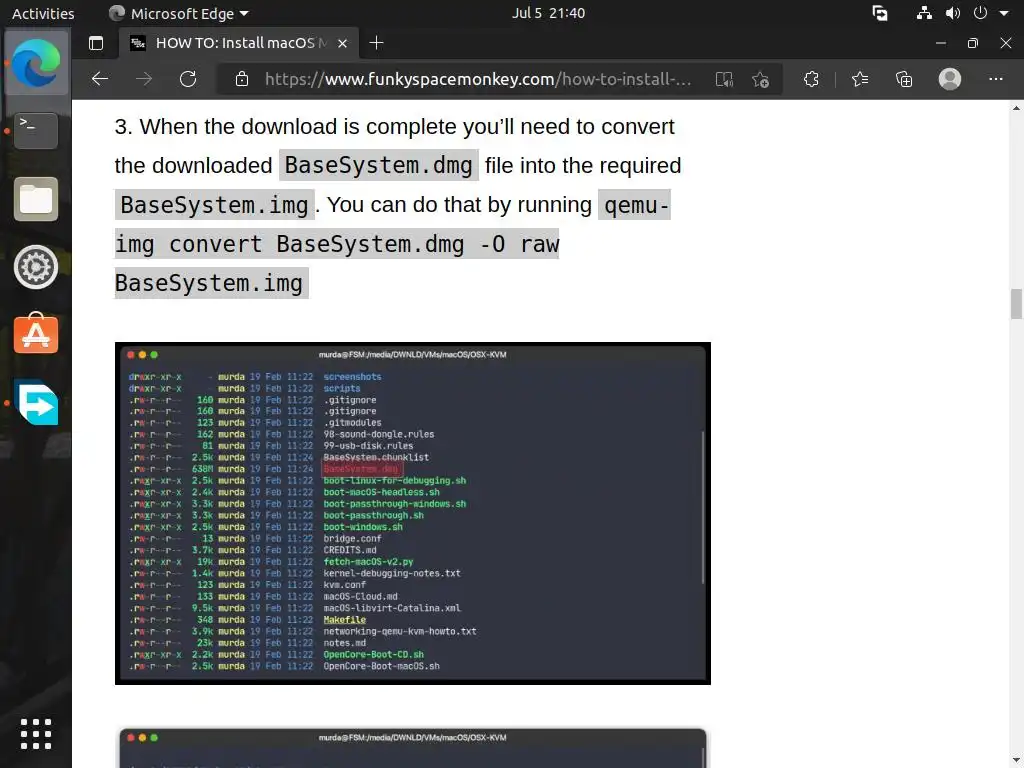This screenshot has height=768, width=1024.
Task: Click the second terminal screenshot at page bottom
Action: [413, 748]
